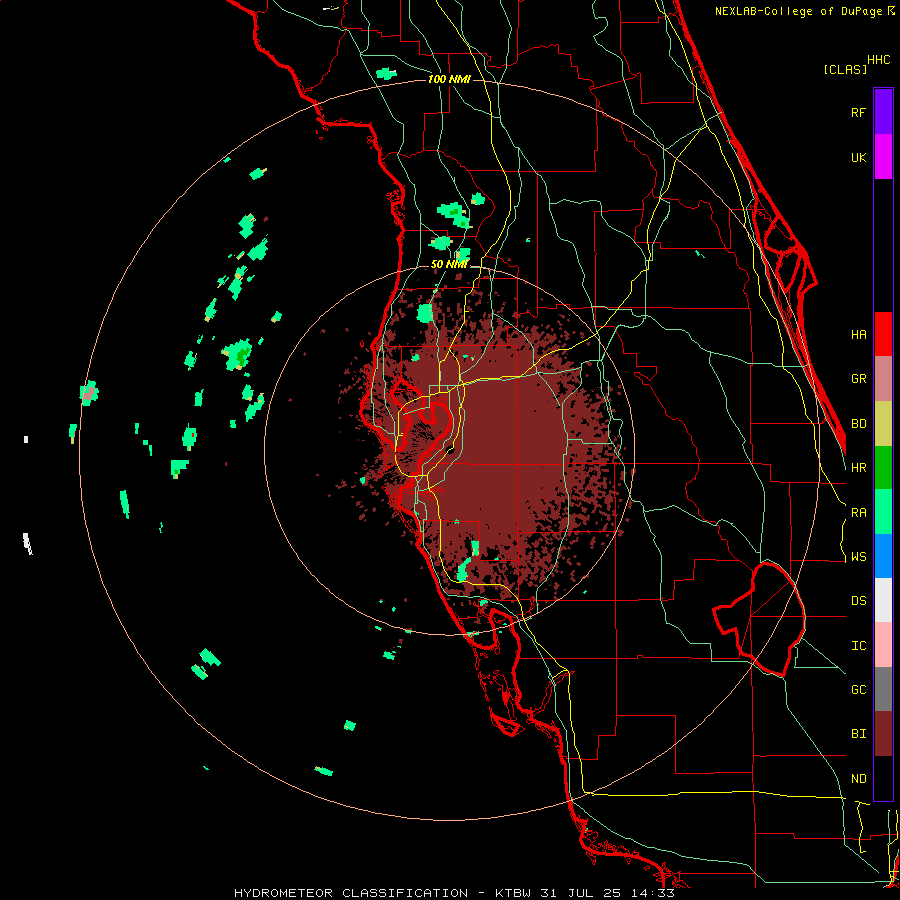The width and height of the screenshot is (900, 900).
Task: Click the 'BD' legend label text
Action: 858,424
